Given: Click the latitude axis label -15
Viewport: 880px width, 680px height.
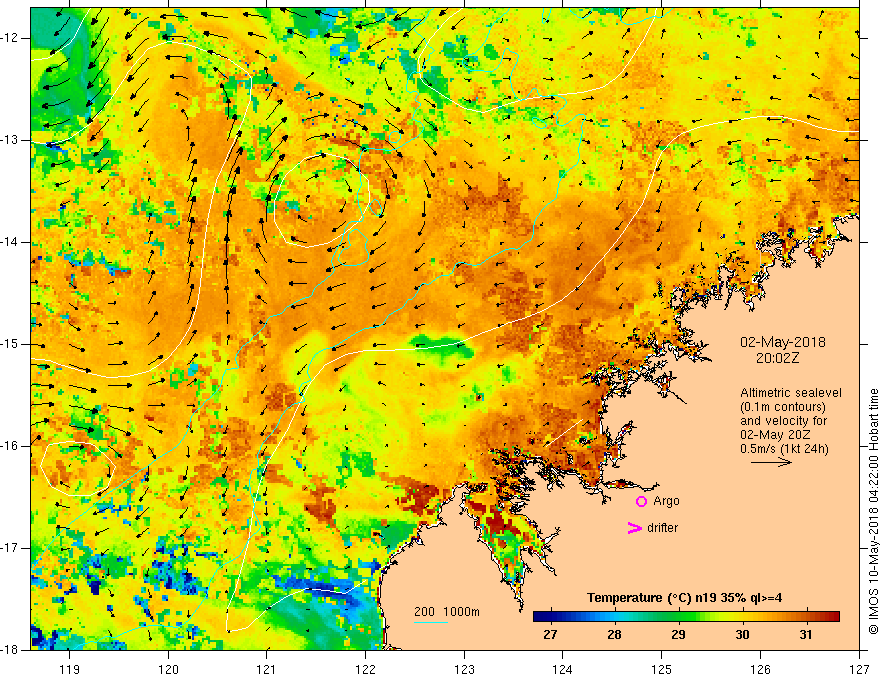Looking at the screenshot, I should pyautogui.click(x=10, y=344).
